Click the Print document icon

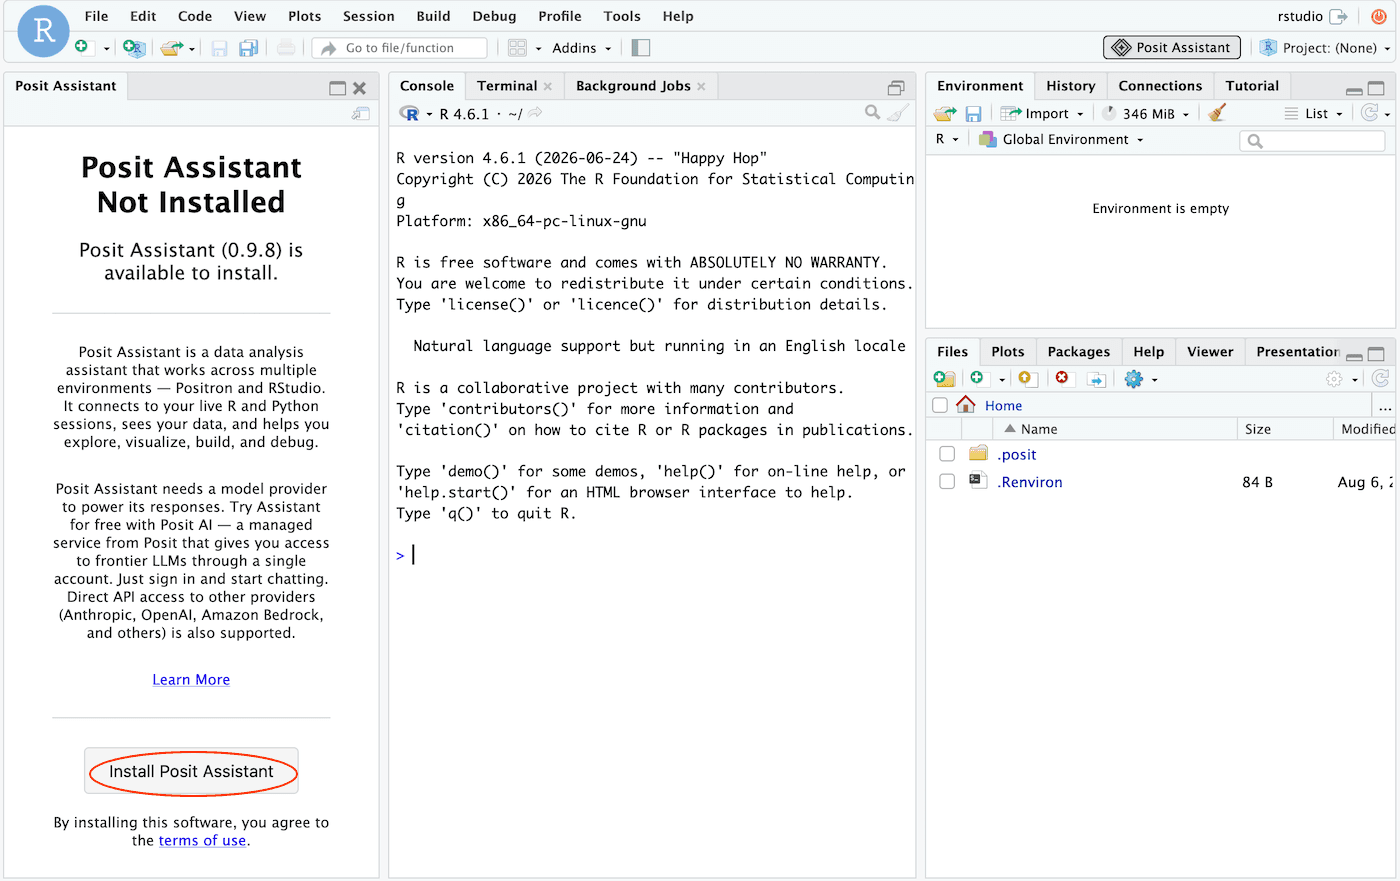(x=286, y=48)
